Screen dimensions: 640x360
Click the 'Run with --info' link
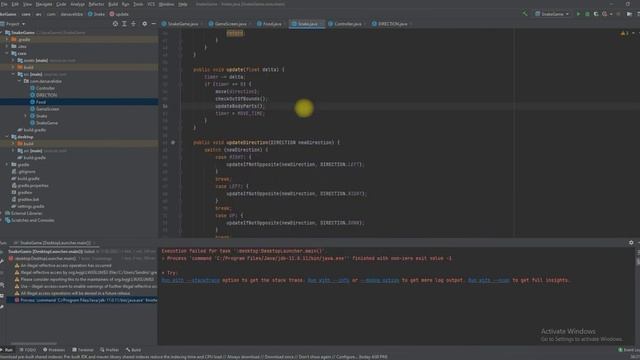click(328, 280)
